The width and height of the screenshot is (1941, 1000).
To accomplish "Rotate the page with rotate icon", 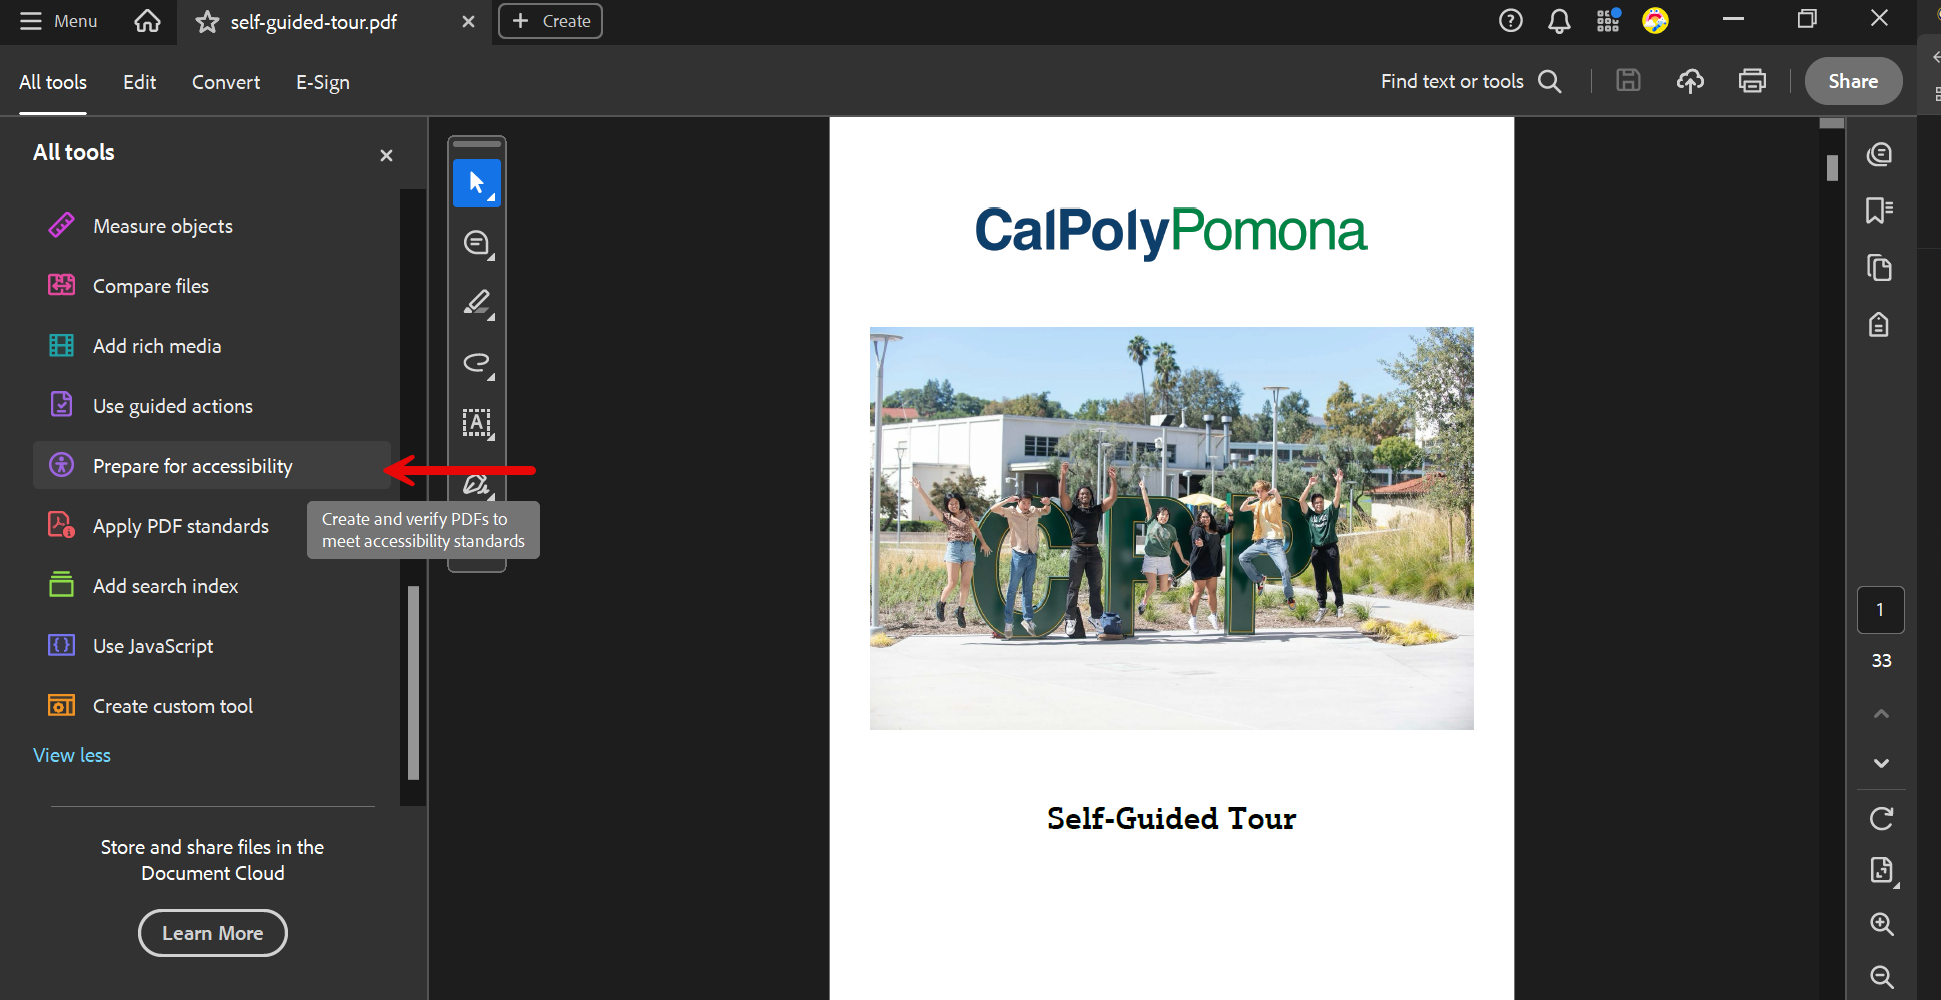I will pyautogui.click(x=1881, y=819).
